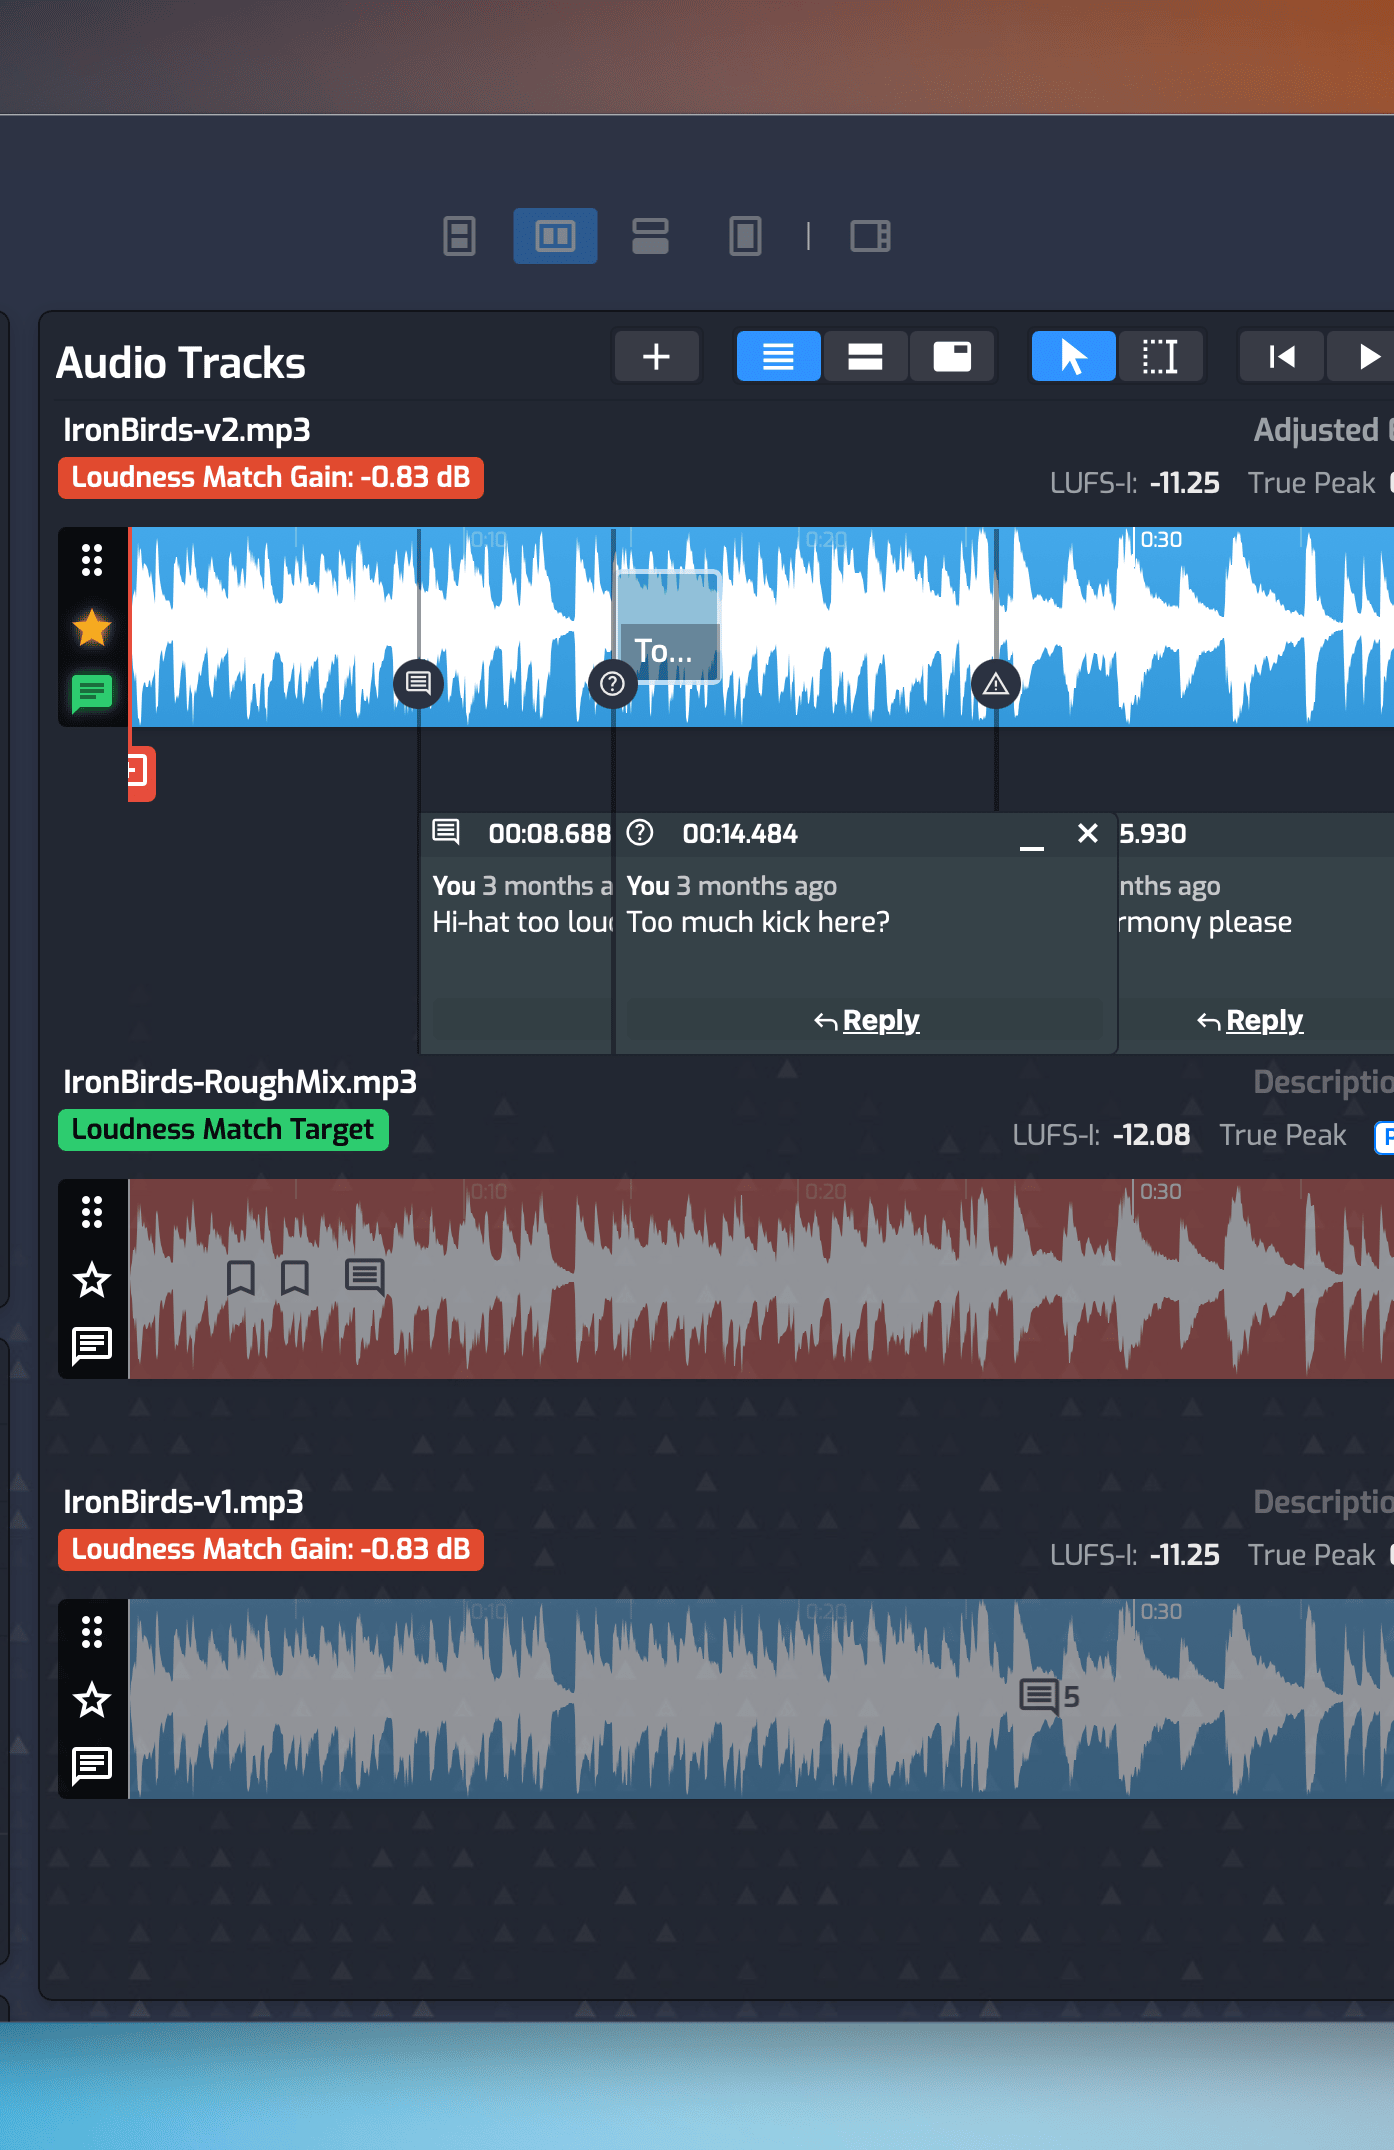Choose the highlighted split-panel layout icon

(x=555, y=236)
